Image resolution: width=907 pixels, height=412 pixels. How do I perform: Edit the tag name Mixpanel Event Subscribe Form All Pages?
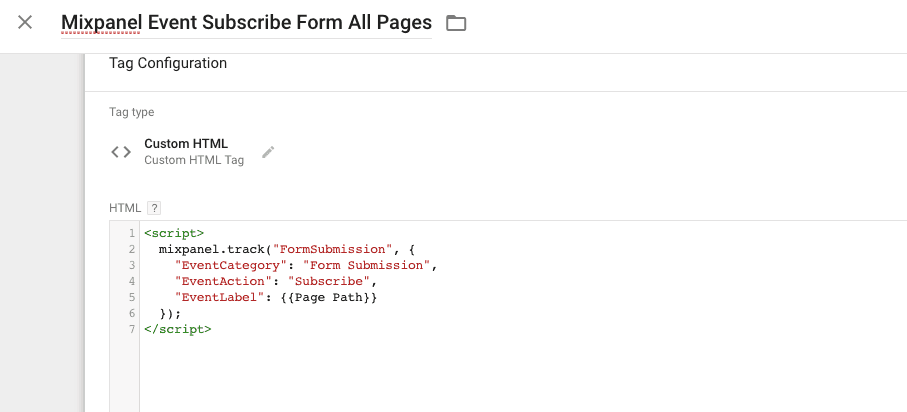pos(246,23)
